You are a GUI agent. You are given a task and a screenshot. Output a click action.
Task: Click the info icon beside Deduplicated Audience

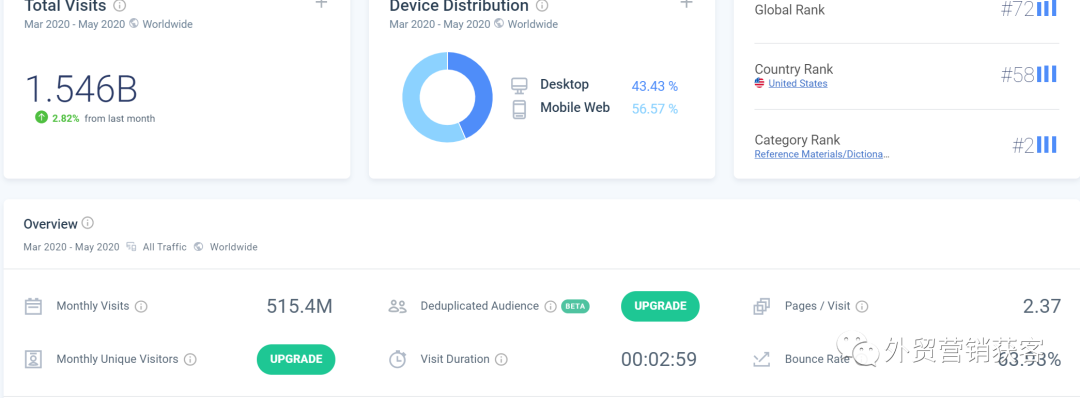coord(550,306)
